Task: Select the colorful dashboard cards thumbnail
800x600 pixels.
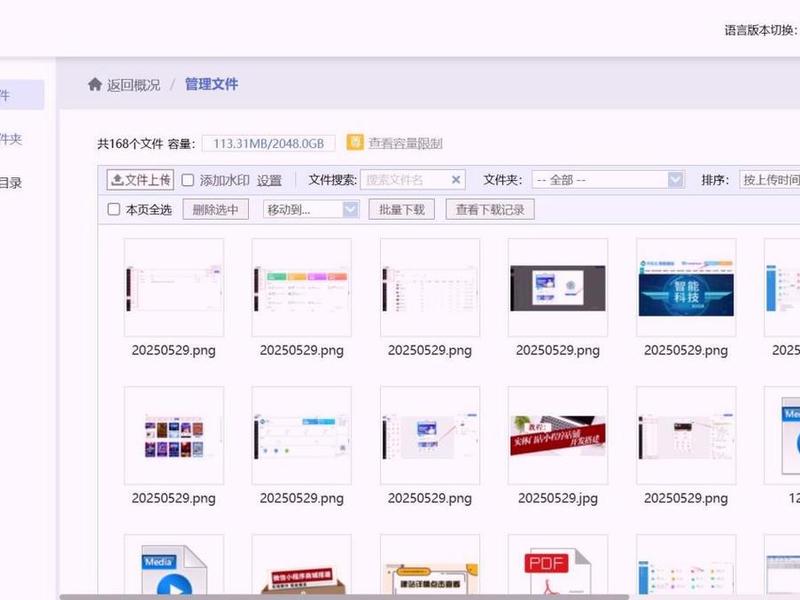Action: click(302, 287)
